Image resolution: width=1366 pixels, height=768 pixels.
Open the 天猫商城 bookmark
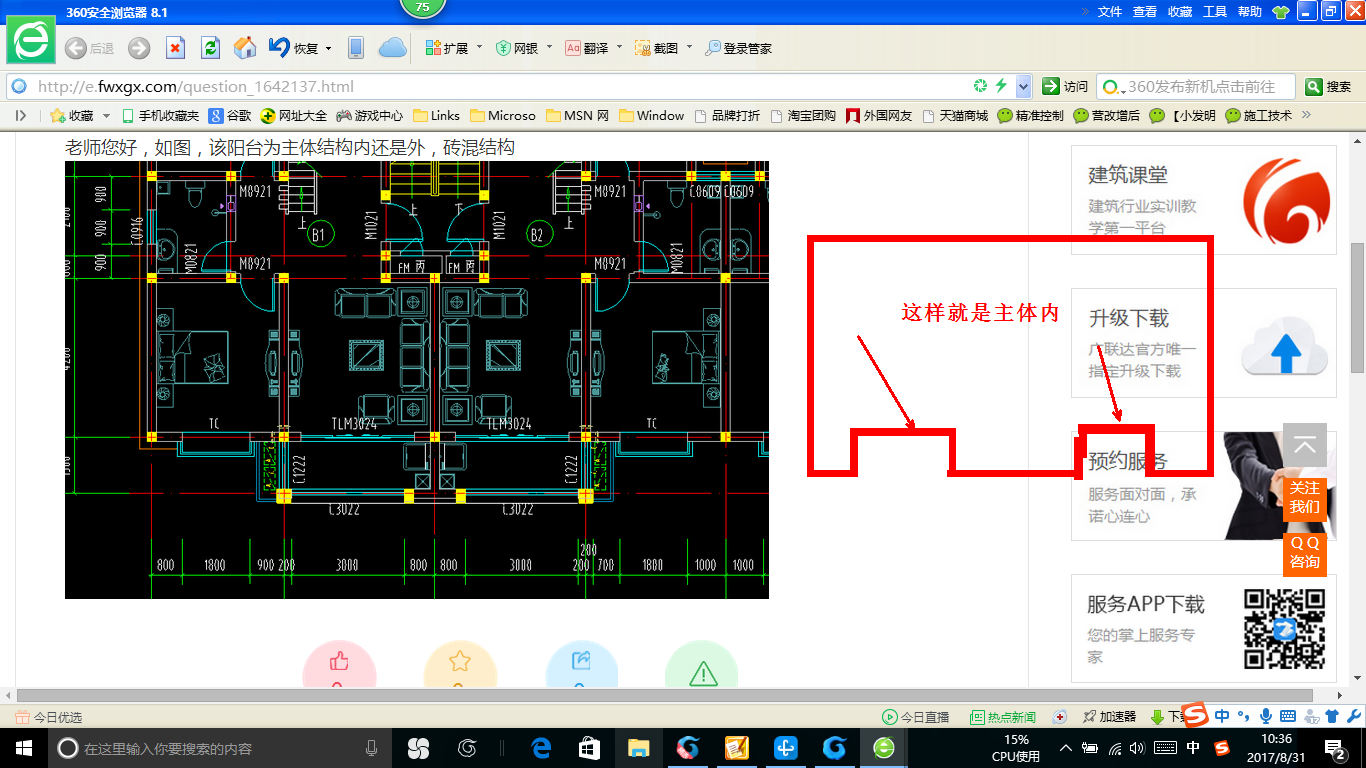pos(954,116)
